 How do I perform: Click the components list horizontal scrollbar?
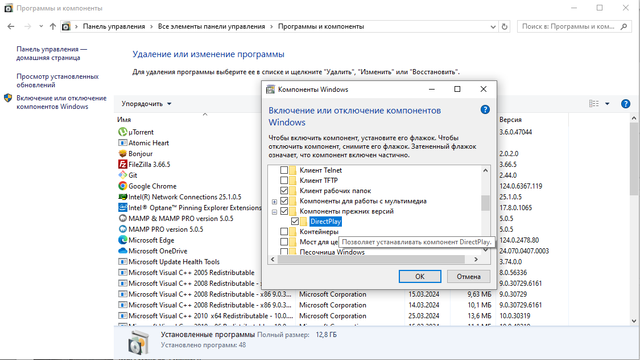(x=371, y=259)
